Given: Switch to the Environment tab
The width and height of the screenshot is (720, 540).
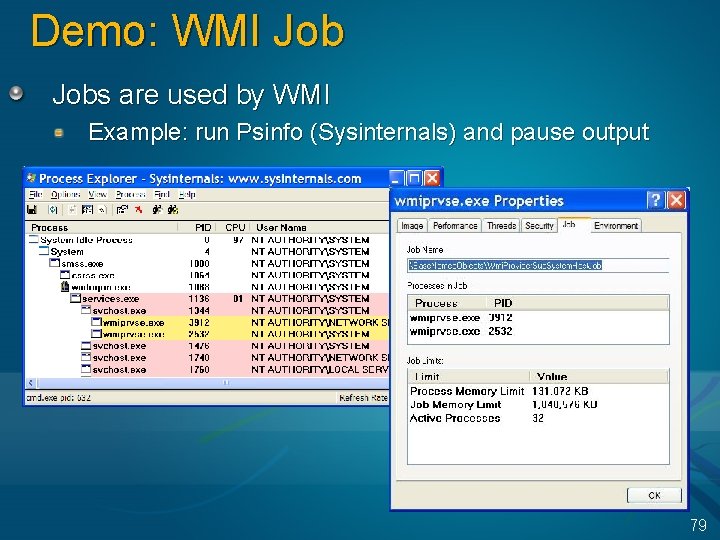Looking at the screenshot, I should (x=615, y=225).
